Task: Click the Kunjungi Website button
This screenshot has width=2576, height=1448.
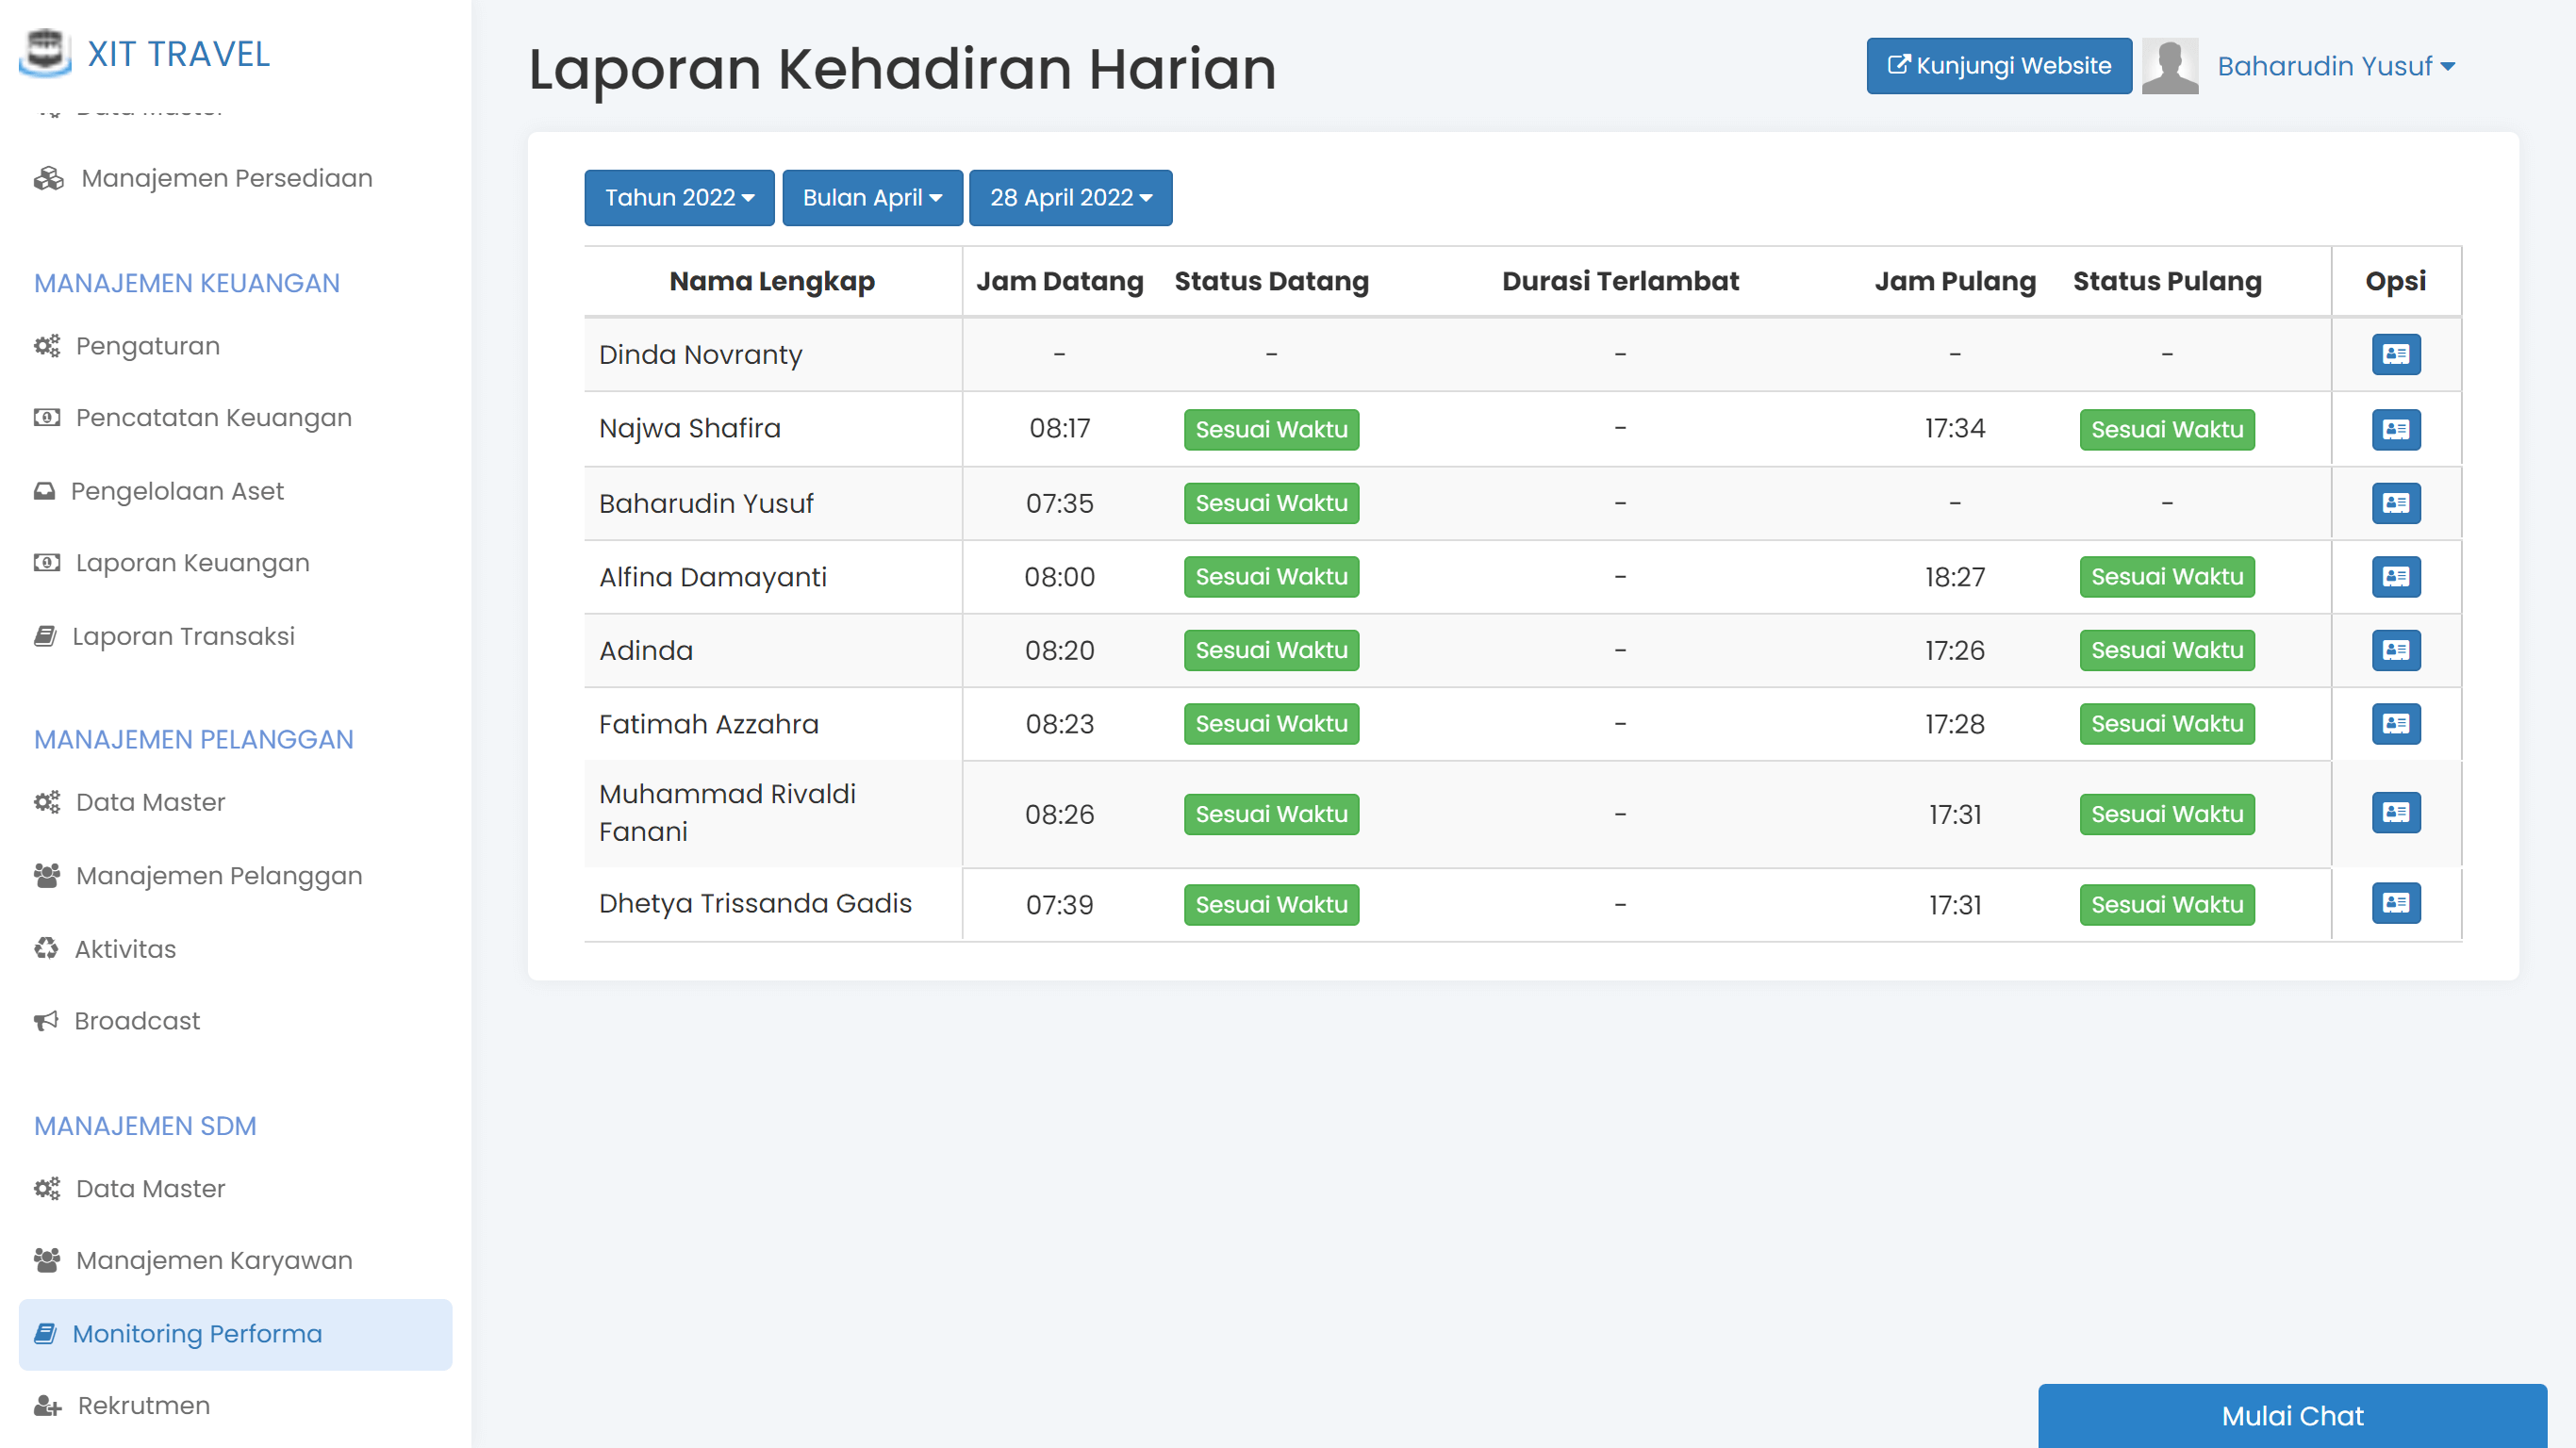Action: pyautogui.click(x=1997, y=66)
